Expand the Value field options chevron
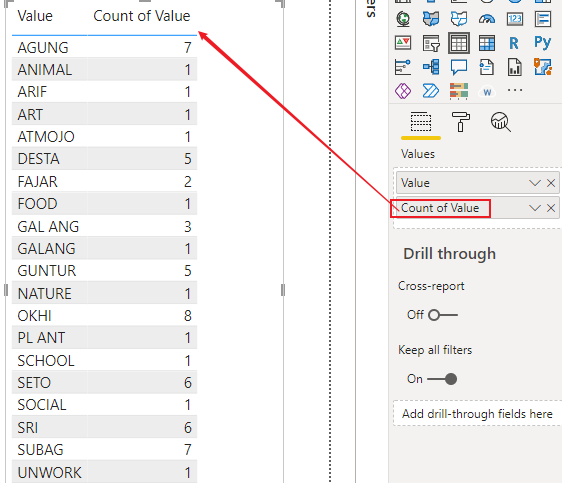 click(x=535, y=183)
